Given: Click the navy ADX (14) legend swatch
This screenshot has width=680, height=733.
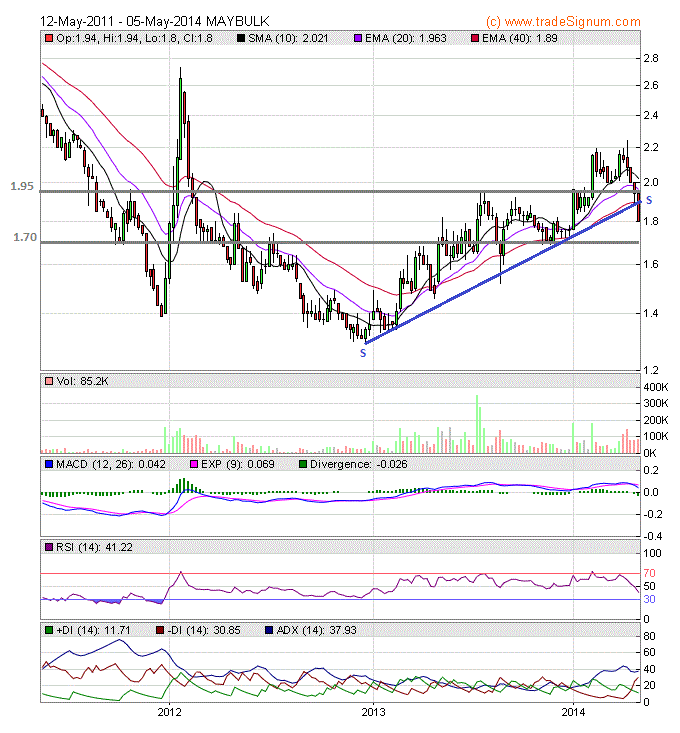Looking at the screenshot, I should point(269,631).
